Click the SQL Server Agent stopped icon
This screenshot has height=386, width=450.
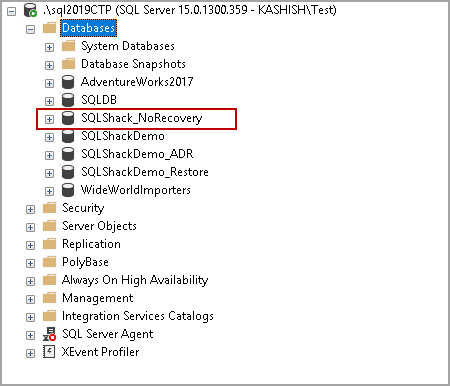(x=49, y=334)
